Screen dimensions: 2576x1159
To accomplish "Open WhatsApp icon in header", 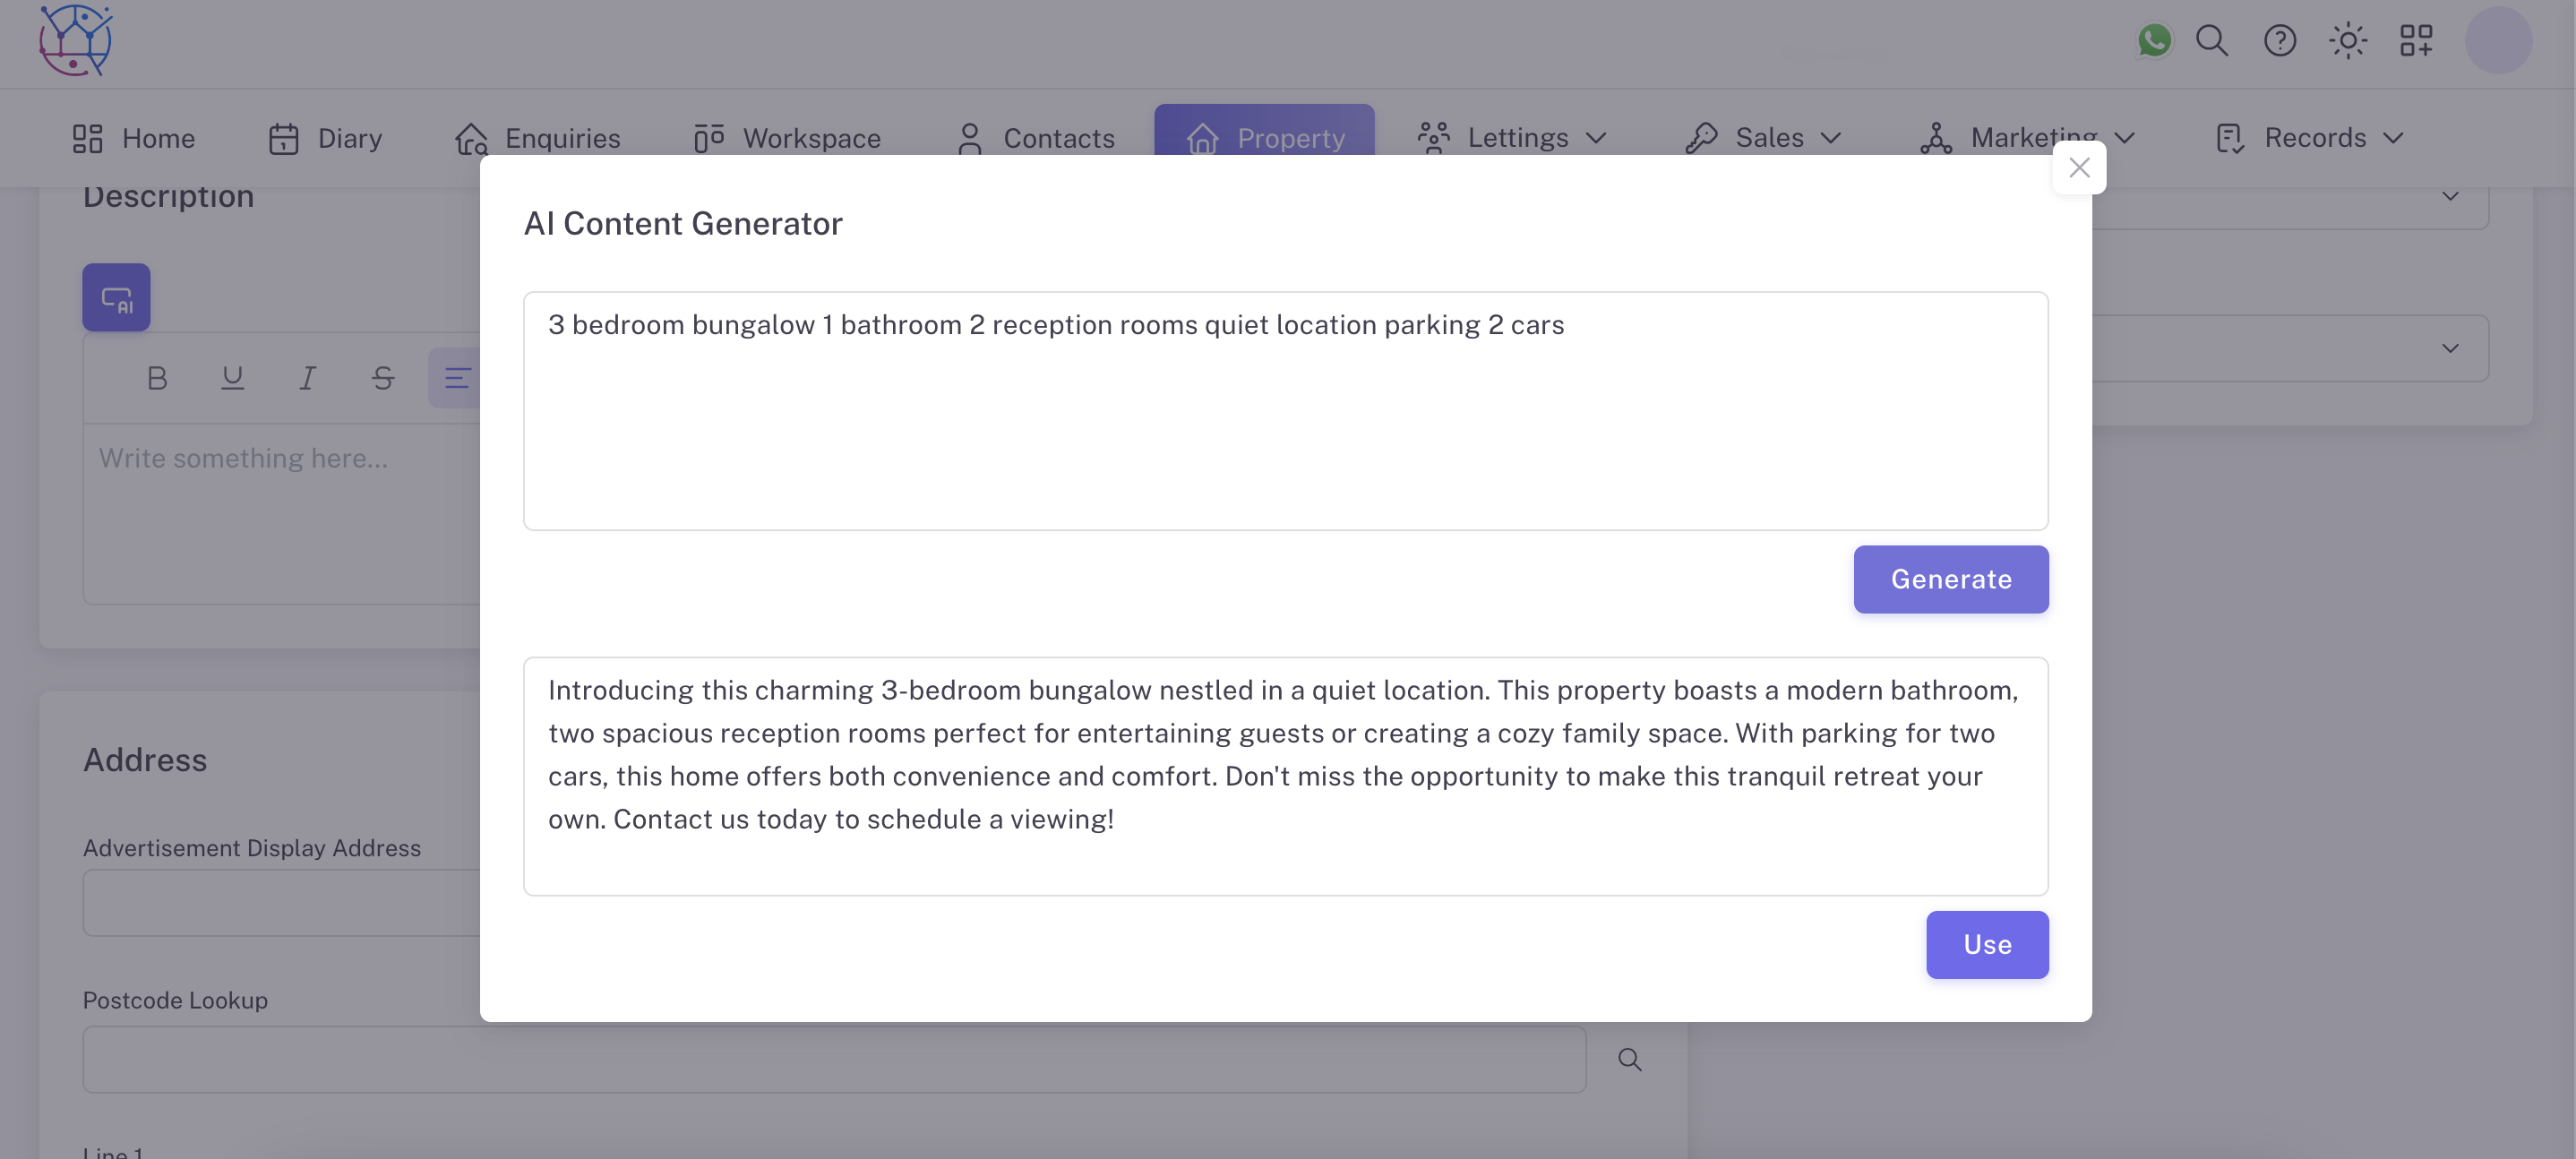I will [2154, 41].
